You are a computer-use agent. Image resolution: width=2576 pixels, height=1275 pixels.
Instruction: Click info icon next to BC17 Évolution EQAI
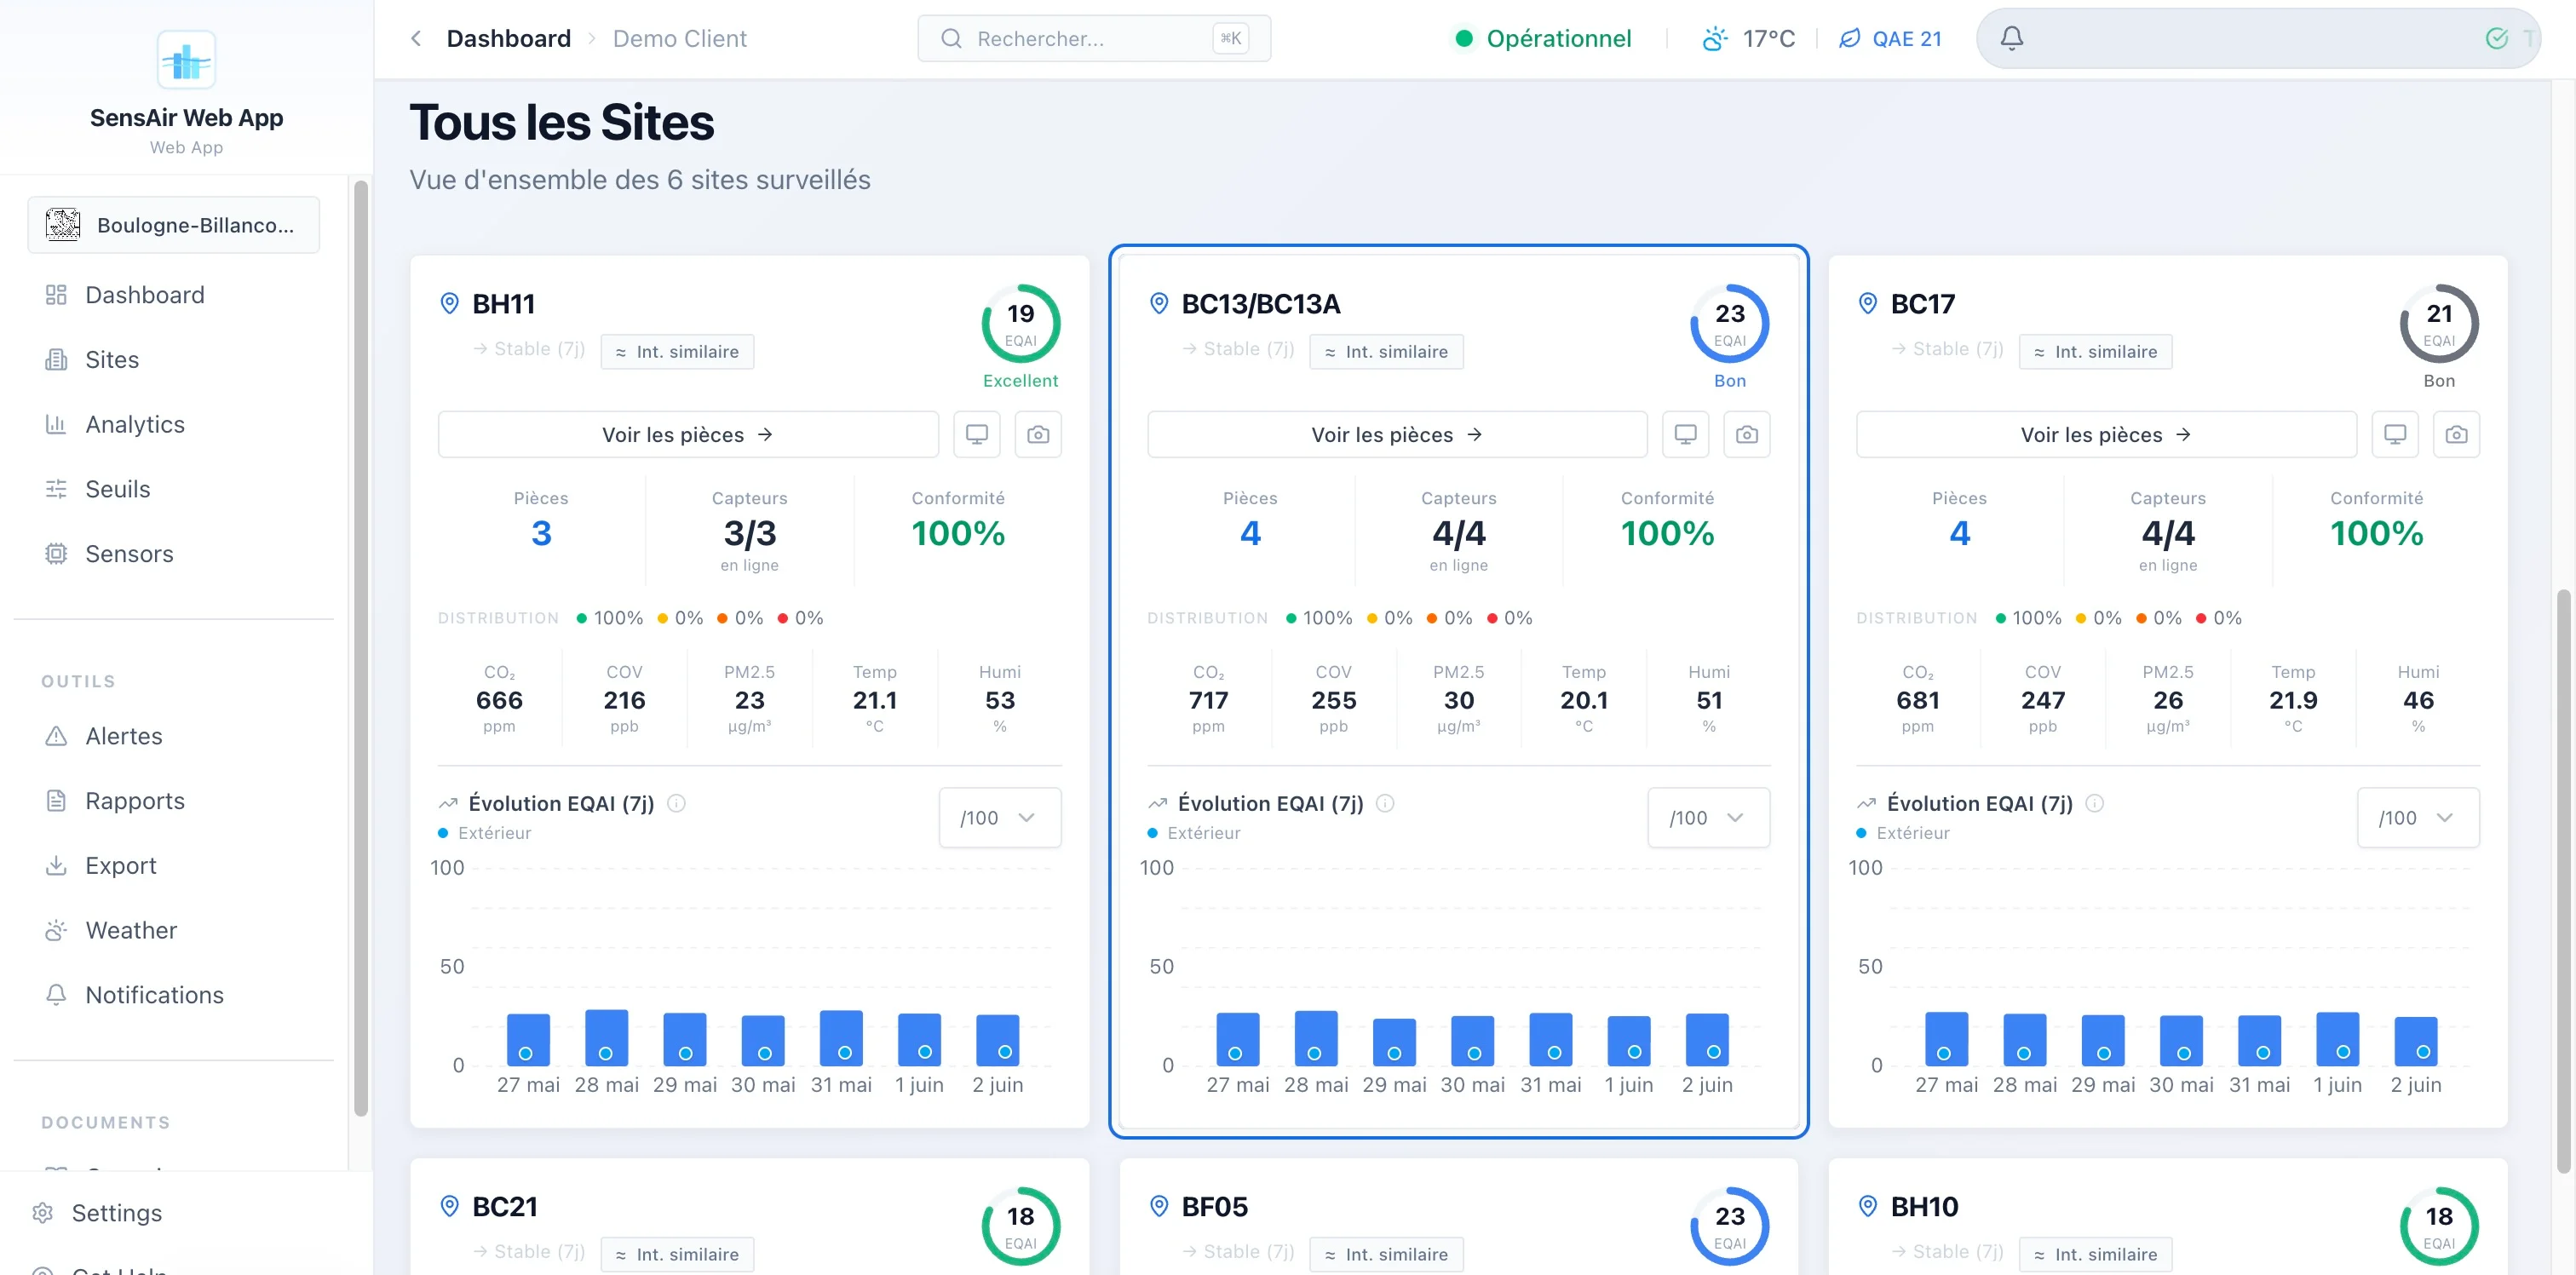pos(2094,803)
